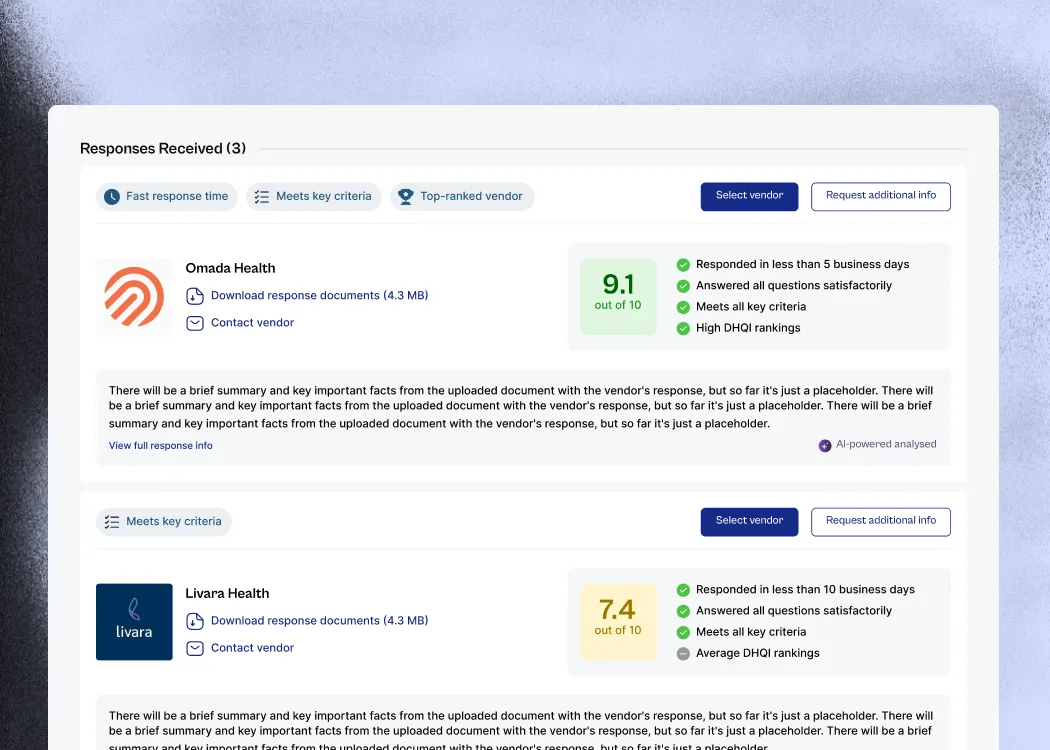Download Omada Health response documents
Image resolution: width=1050 pixels, height=750 pixels.
pos(319,295)
